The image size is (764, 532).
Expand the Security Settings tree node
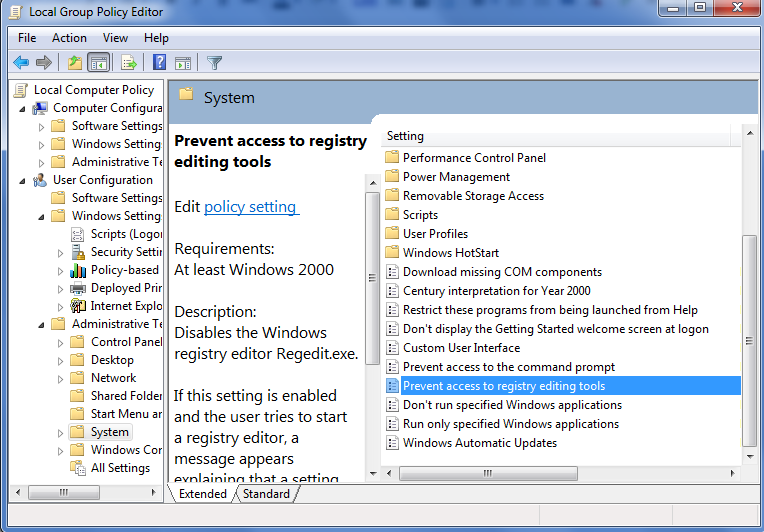coord(60,253)
